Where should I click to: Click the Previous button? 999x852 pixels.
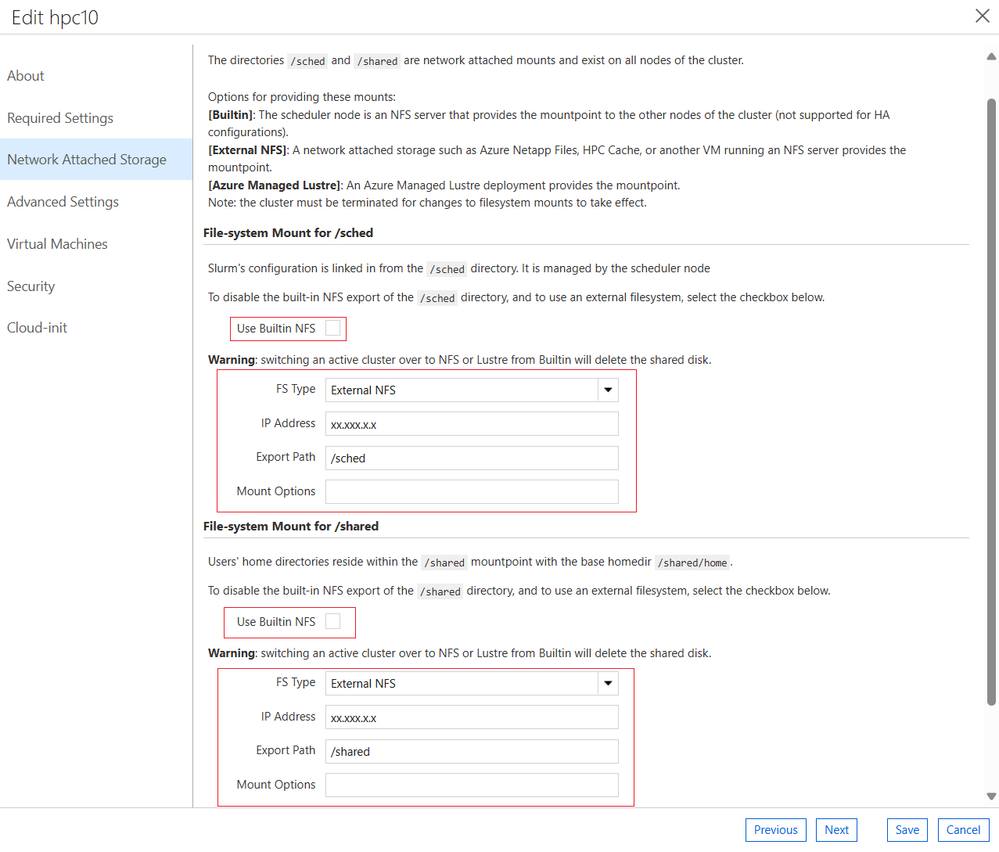775,830
